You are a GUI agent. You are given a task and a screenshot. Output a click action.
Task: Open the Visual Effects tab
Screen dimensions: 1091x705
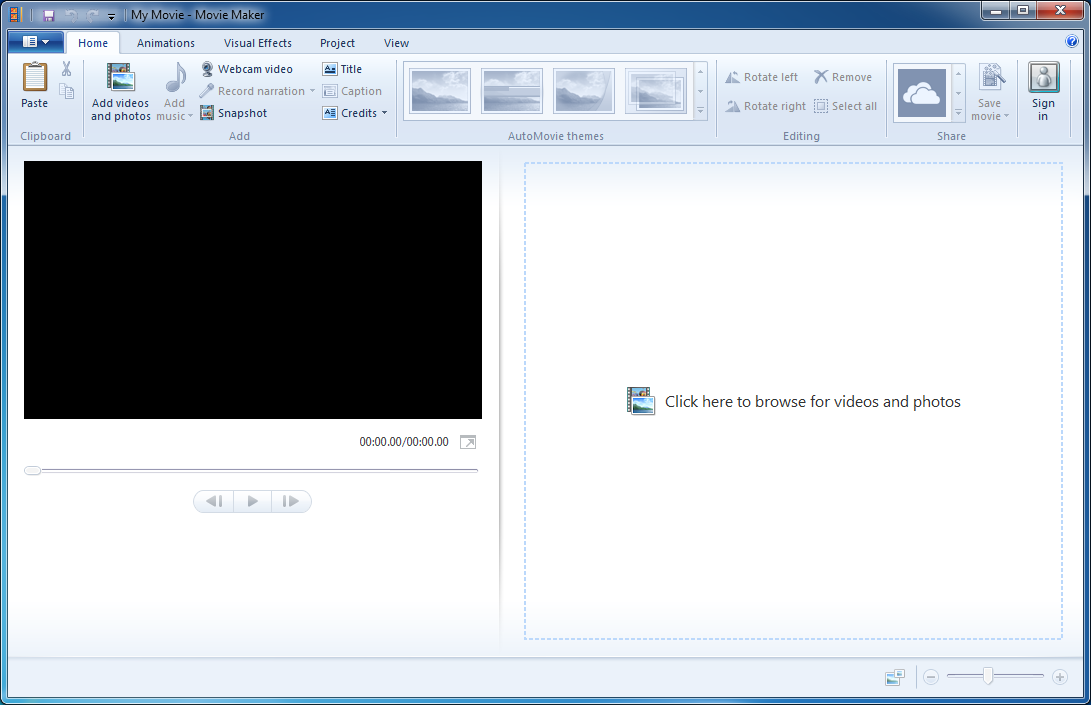[257, 42]
